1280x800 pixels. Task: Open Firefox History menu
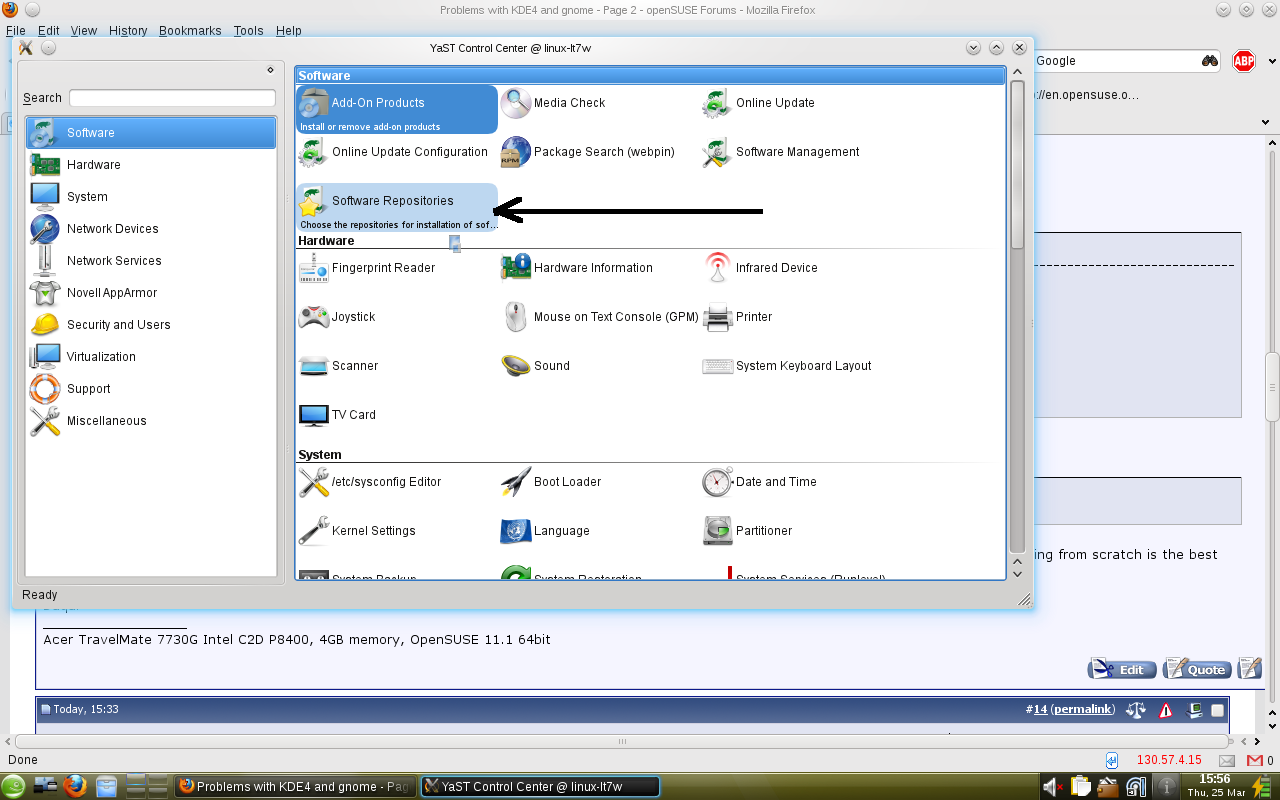pos(128,31)
